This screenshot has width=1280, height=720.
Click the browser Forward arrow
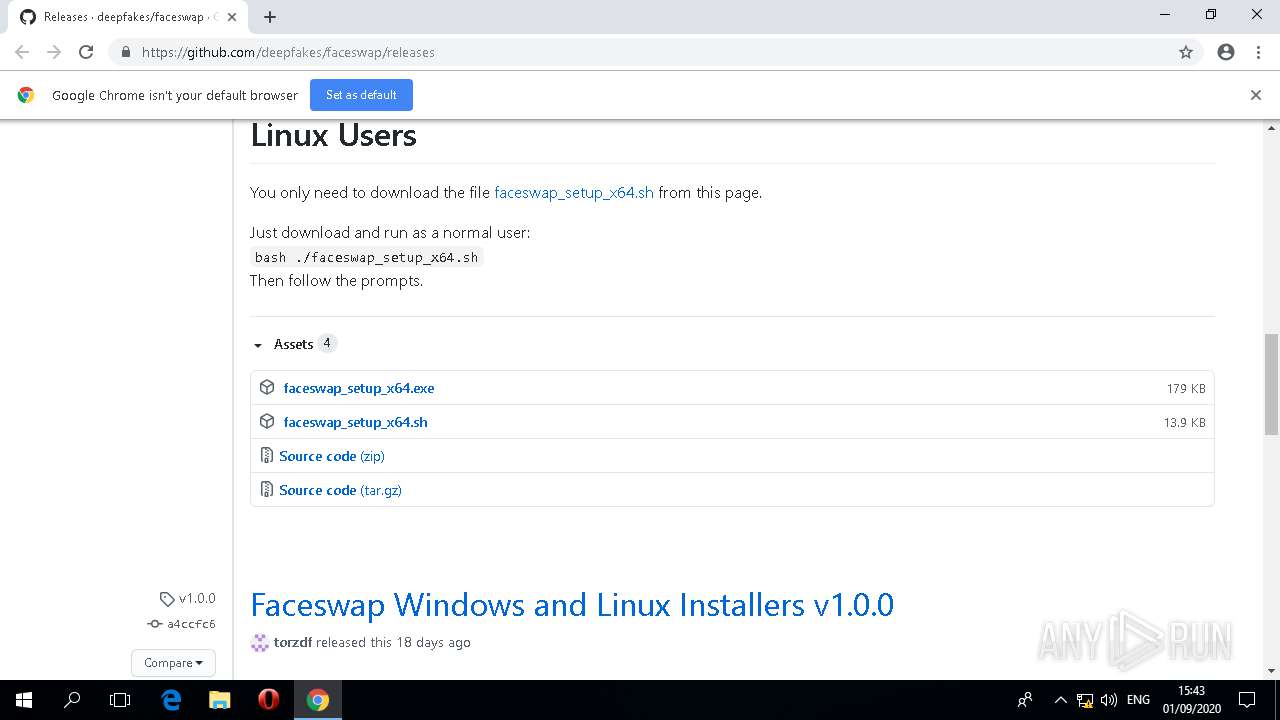click(x=54, y=52)
